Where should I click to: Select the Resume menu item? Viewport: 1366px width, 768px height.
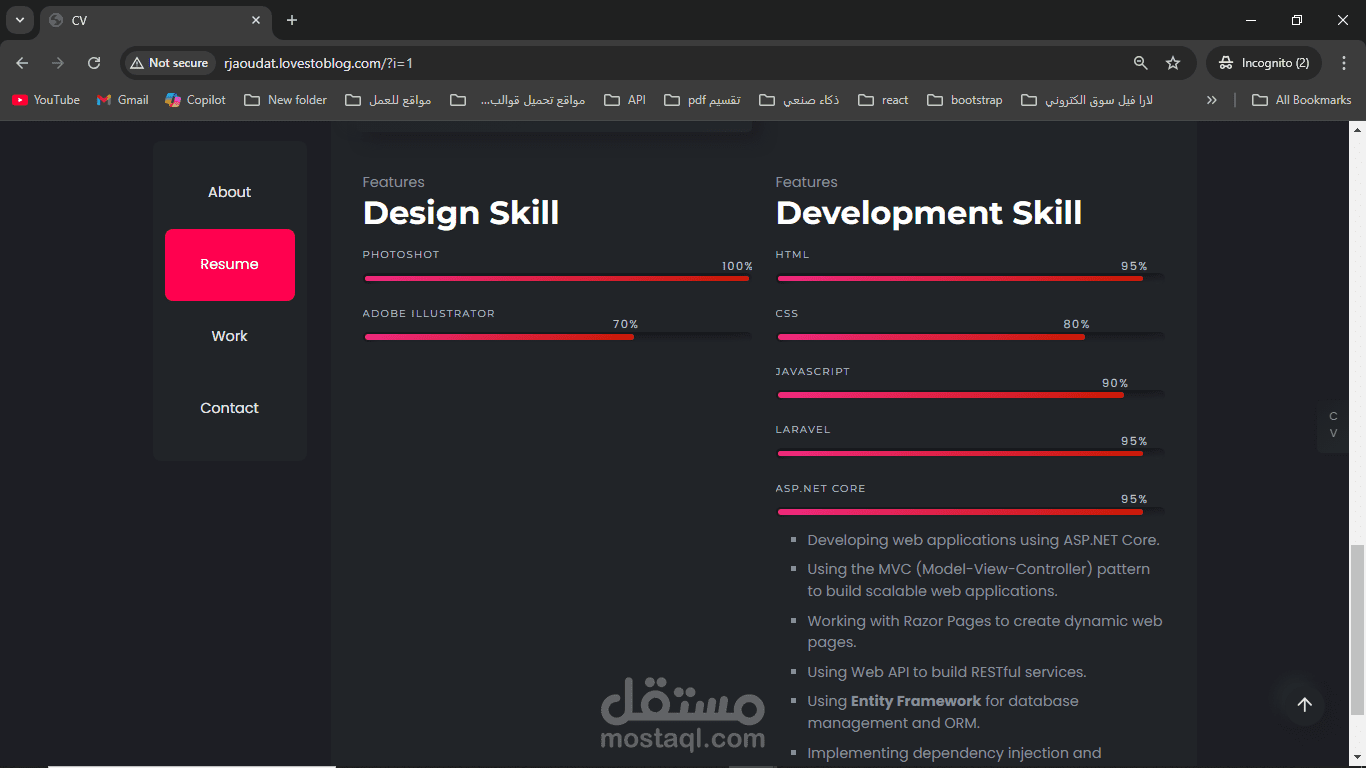(x=230, y=265)
